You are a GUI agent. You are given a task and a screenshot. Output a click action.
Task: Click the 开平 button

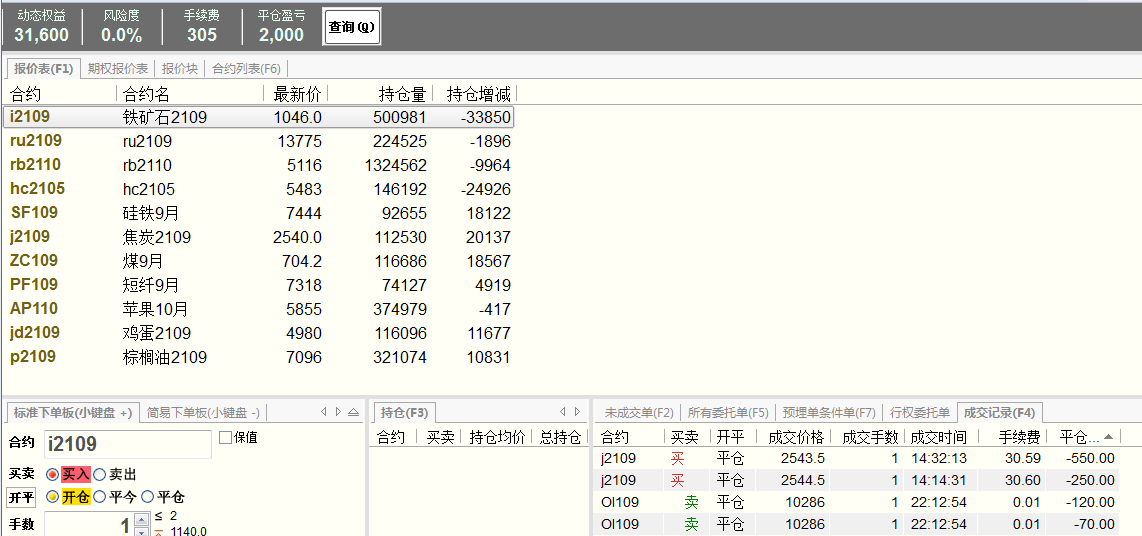(x=21, y=497)
